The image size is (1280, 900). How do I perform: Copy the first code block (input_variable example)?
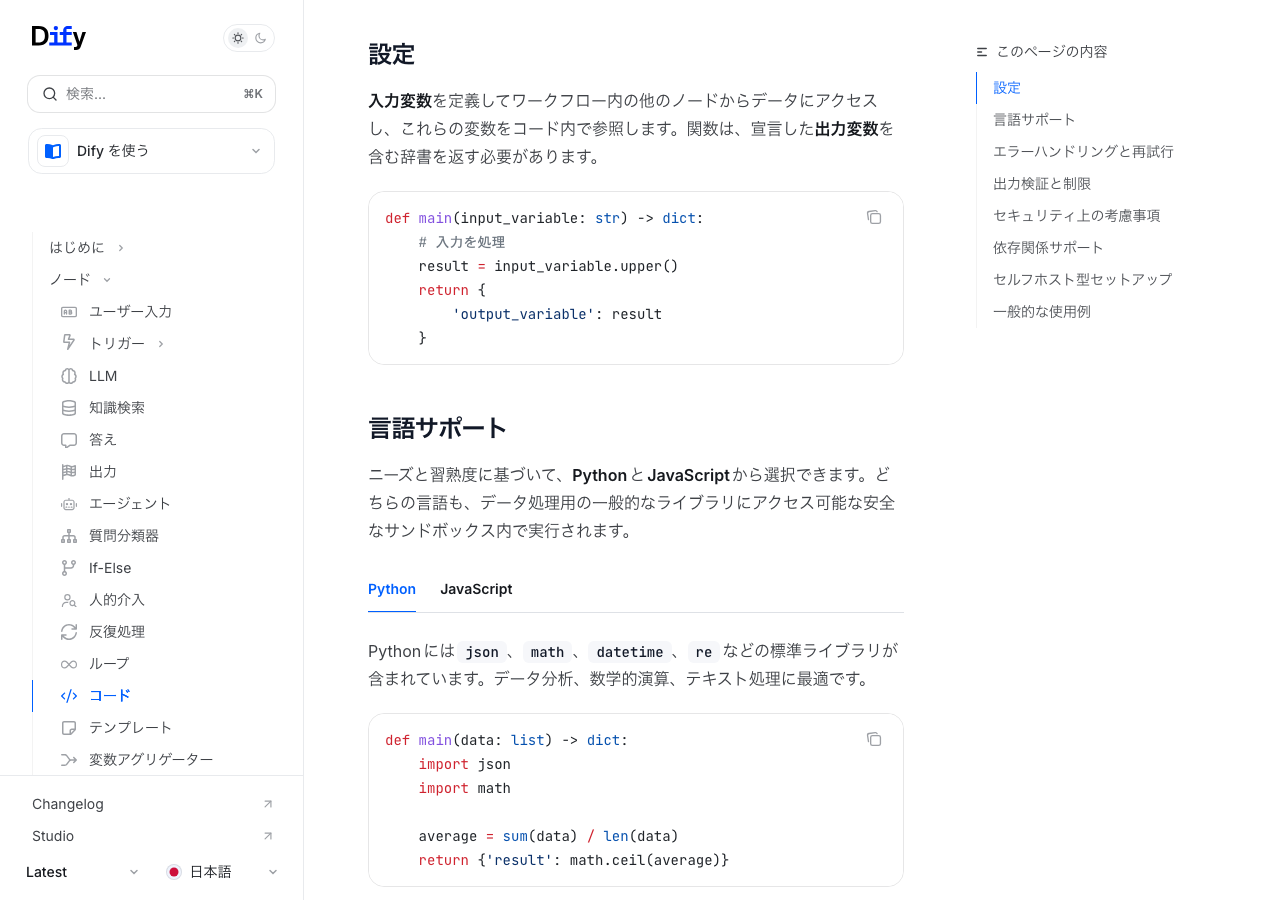[874, 217]
